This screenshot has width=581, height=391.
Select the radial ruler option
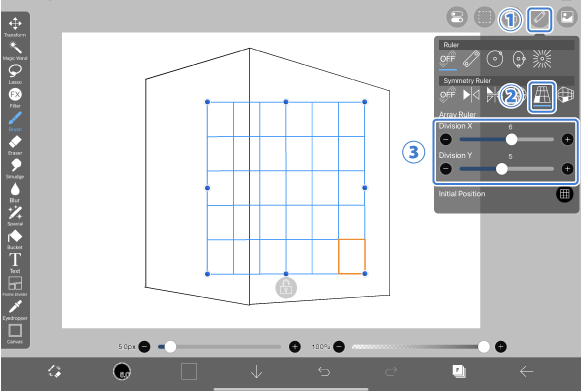[x=542, y=59]
